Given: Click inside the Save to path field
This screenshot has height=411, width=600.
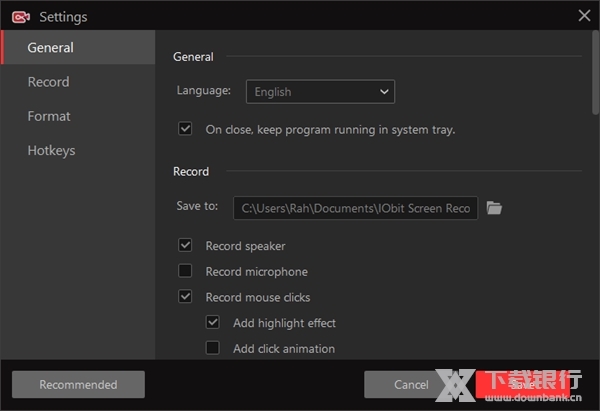Looking at the screenshot, I should 355,208.
